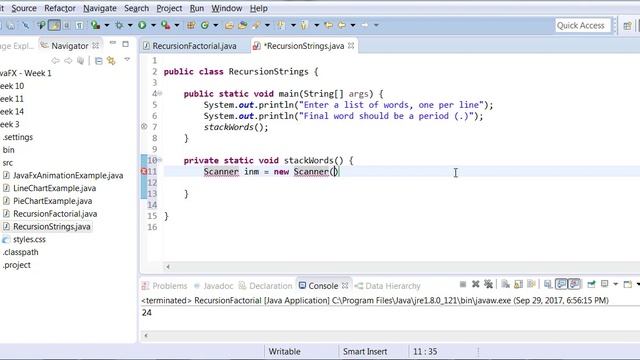Image resolution: width=640 pixels, height=360 pixels.
Task: Toggle block selection mode
Action: 66,25
